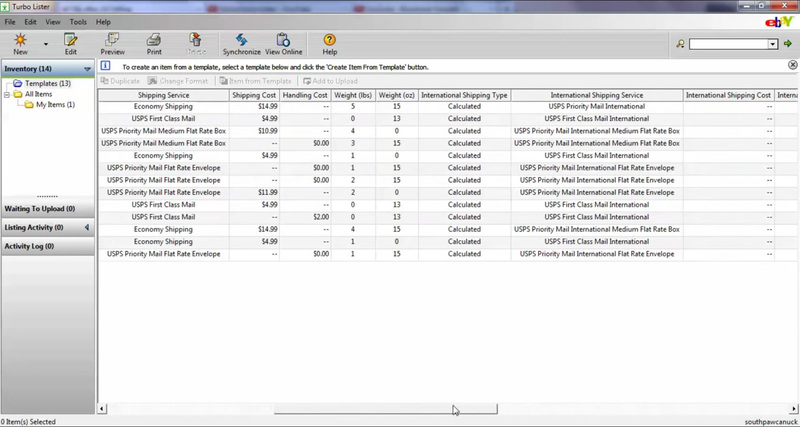Close the template info bar
Image resolution: width=800 pixels, height=427 pixels.
coord(792,65)
